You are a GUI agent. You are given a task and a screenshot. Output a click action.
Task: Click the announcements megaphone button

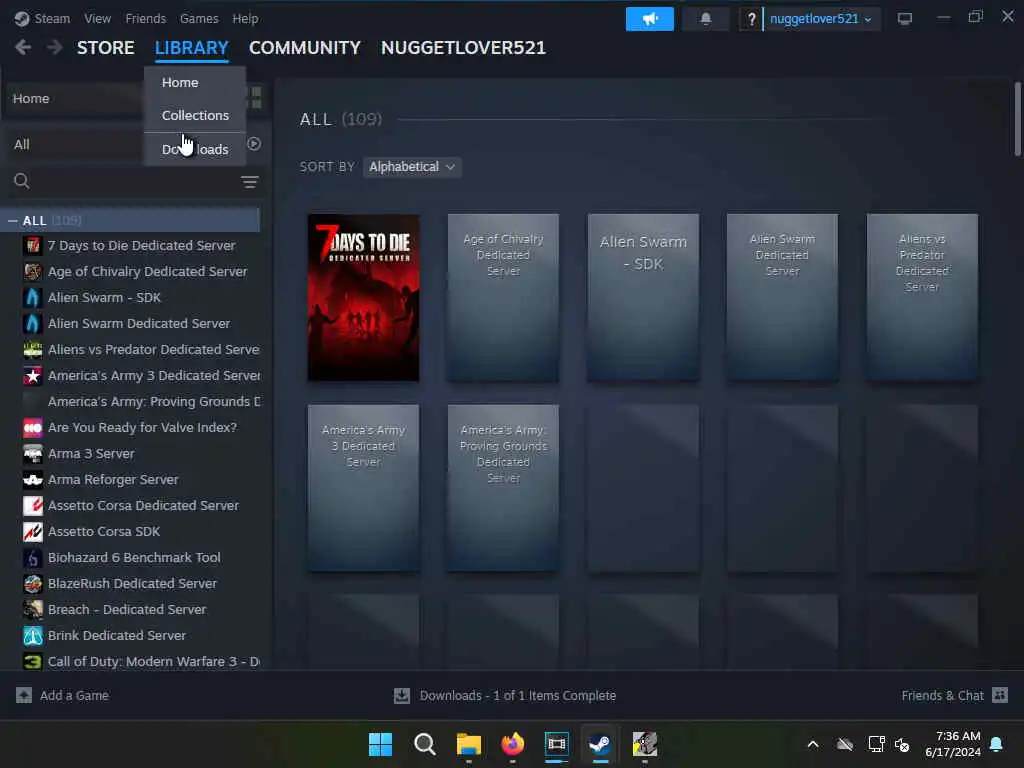[649, 19]
